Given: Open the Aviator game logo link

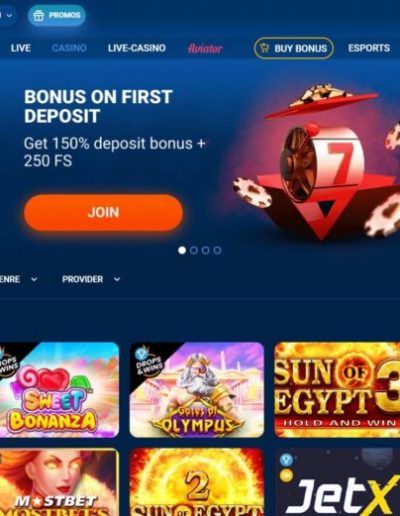Looking at the screenshot, I should pyautogui.click(x=205, y=49).
